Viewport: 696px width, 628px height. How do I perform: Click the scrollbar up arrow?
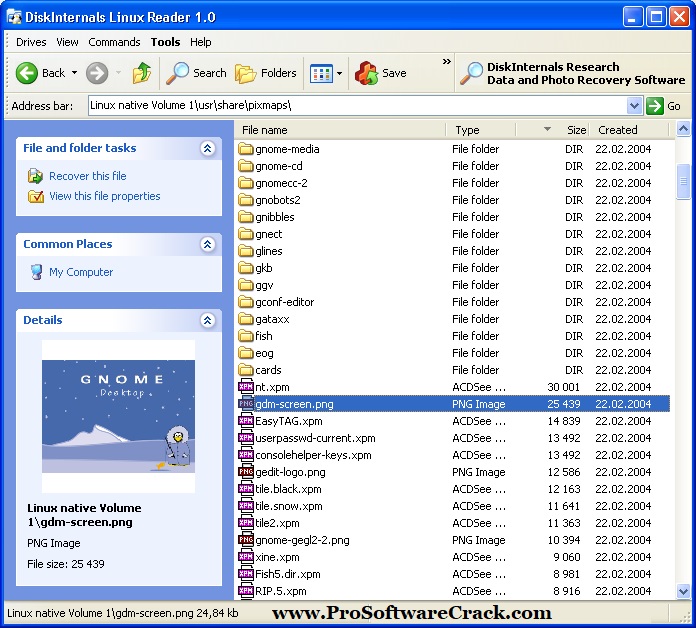point(683,129)
